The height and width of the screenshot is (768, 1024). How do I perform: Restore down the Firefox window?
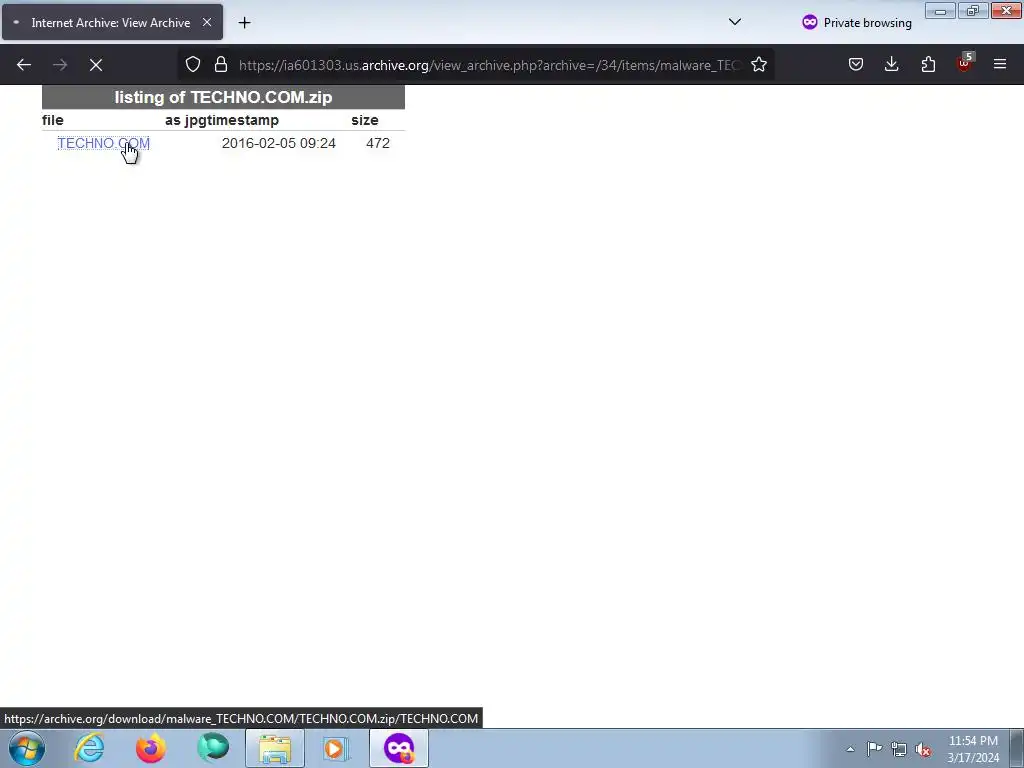click(x=973, y=10)
